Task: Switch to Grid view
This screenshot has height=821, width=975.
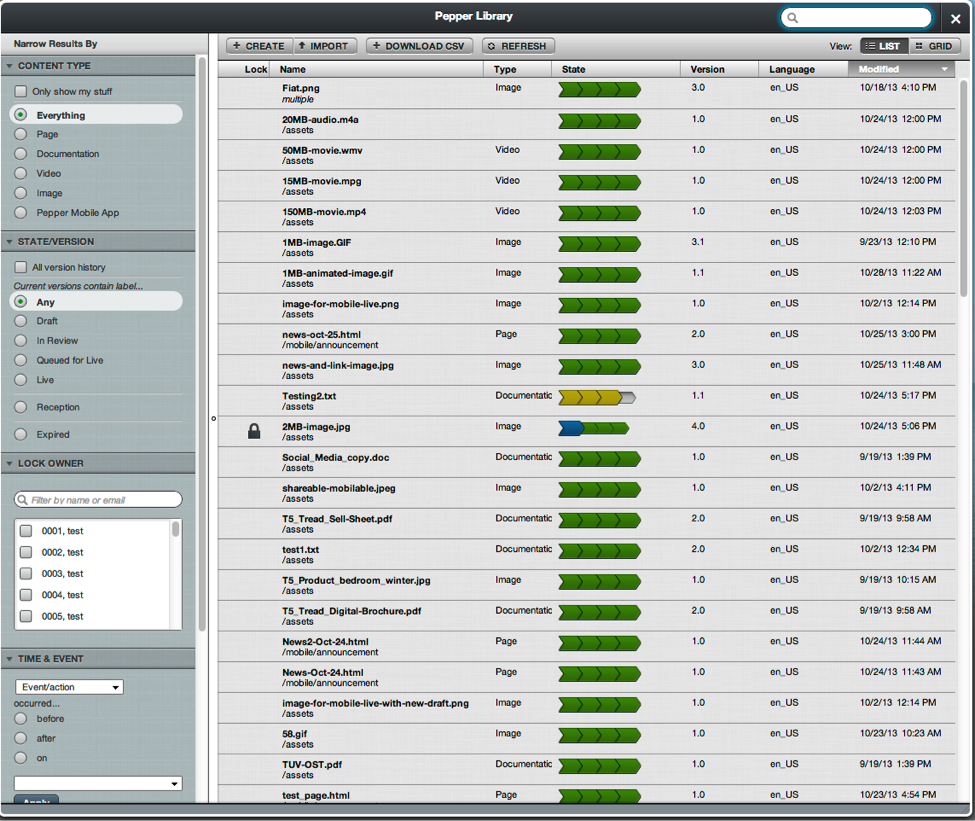Action: point(934,46)
